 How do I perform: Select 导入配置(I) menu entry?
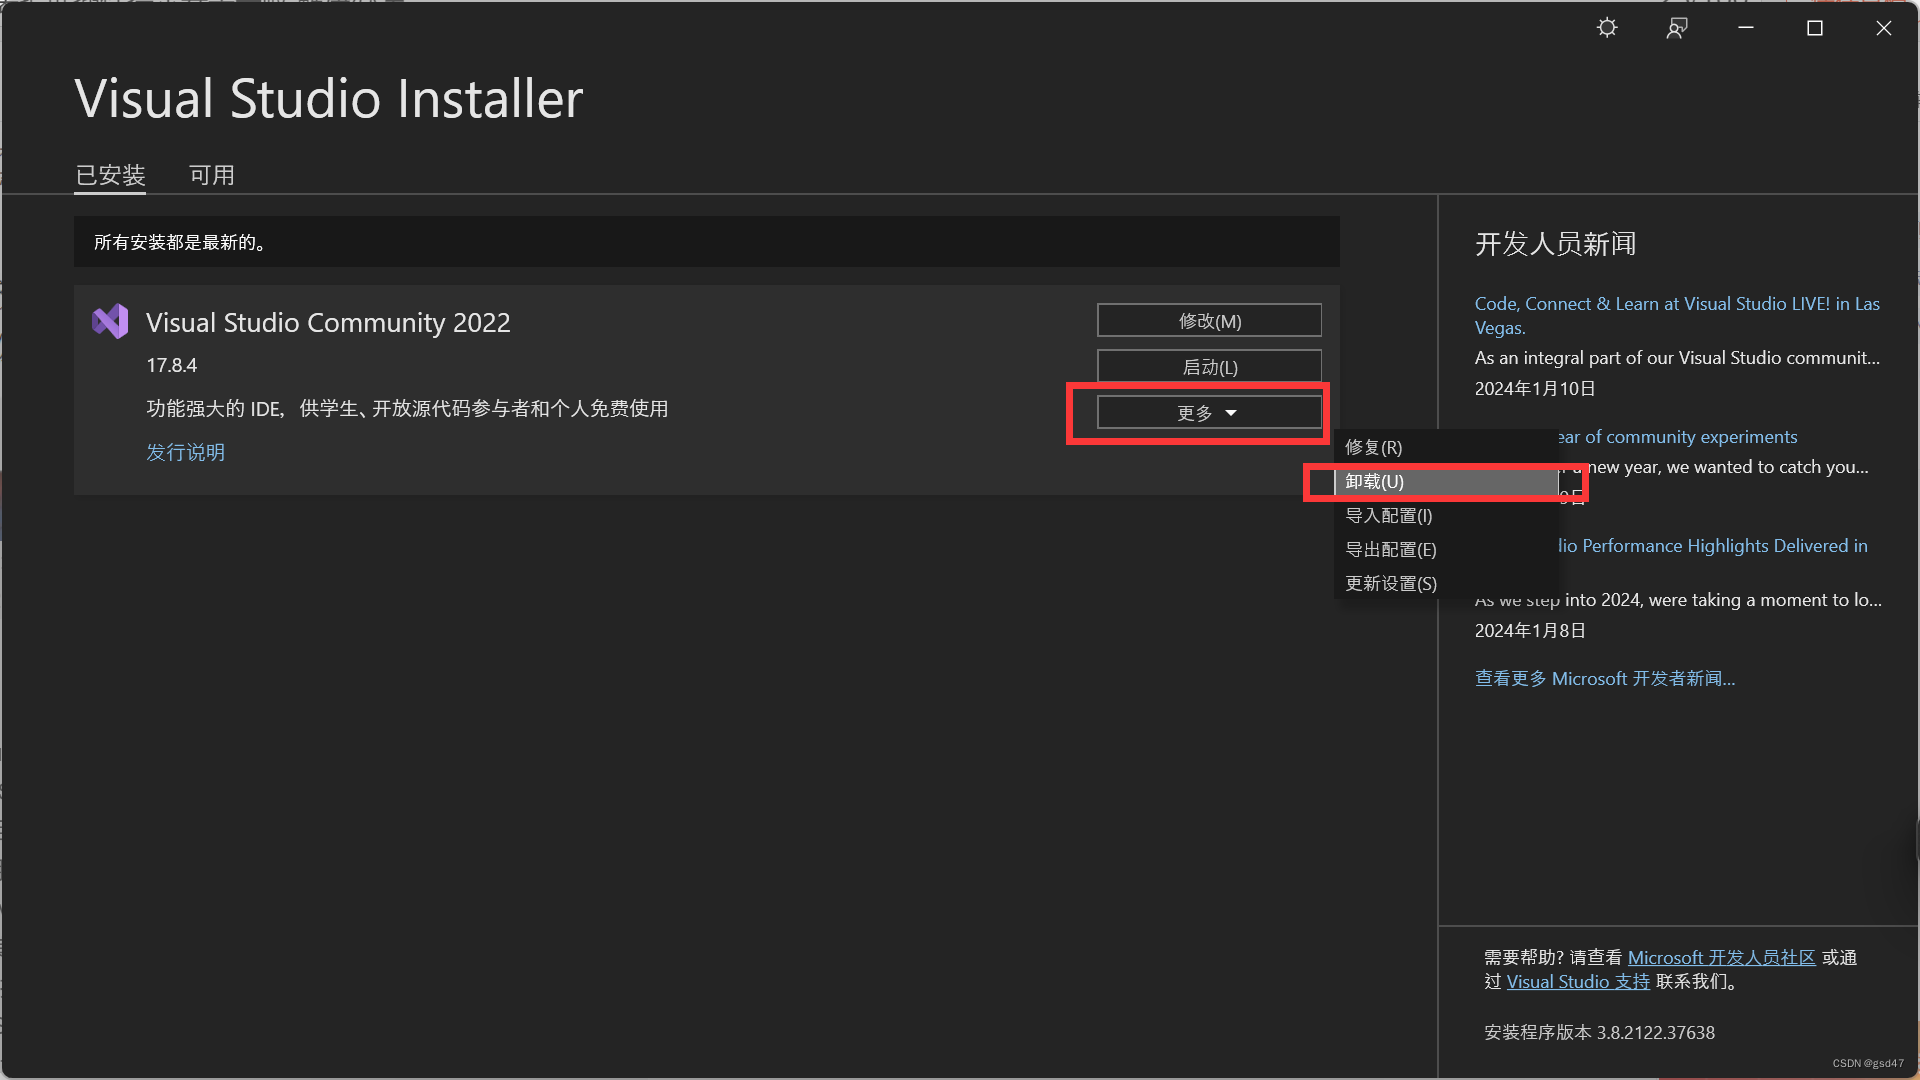click(x=1389, y=516)
